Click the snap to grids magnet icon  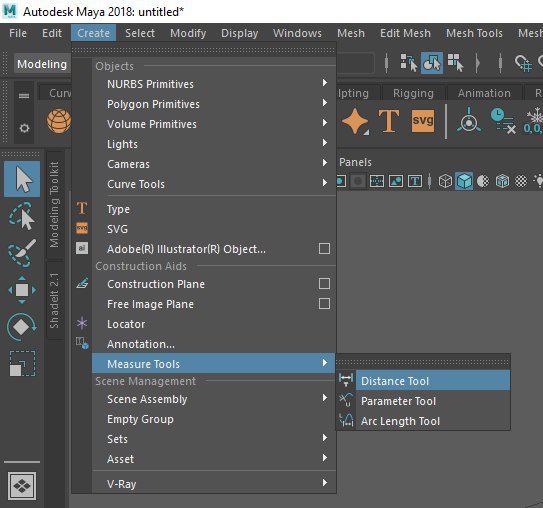point(523,63)
